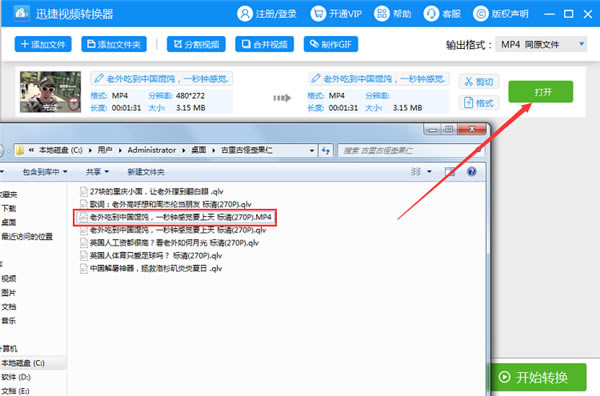Click the icon of the MP4 file

82,217
